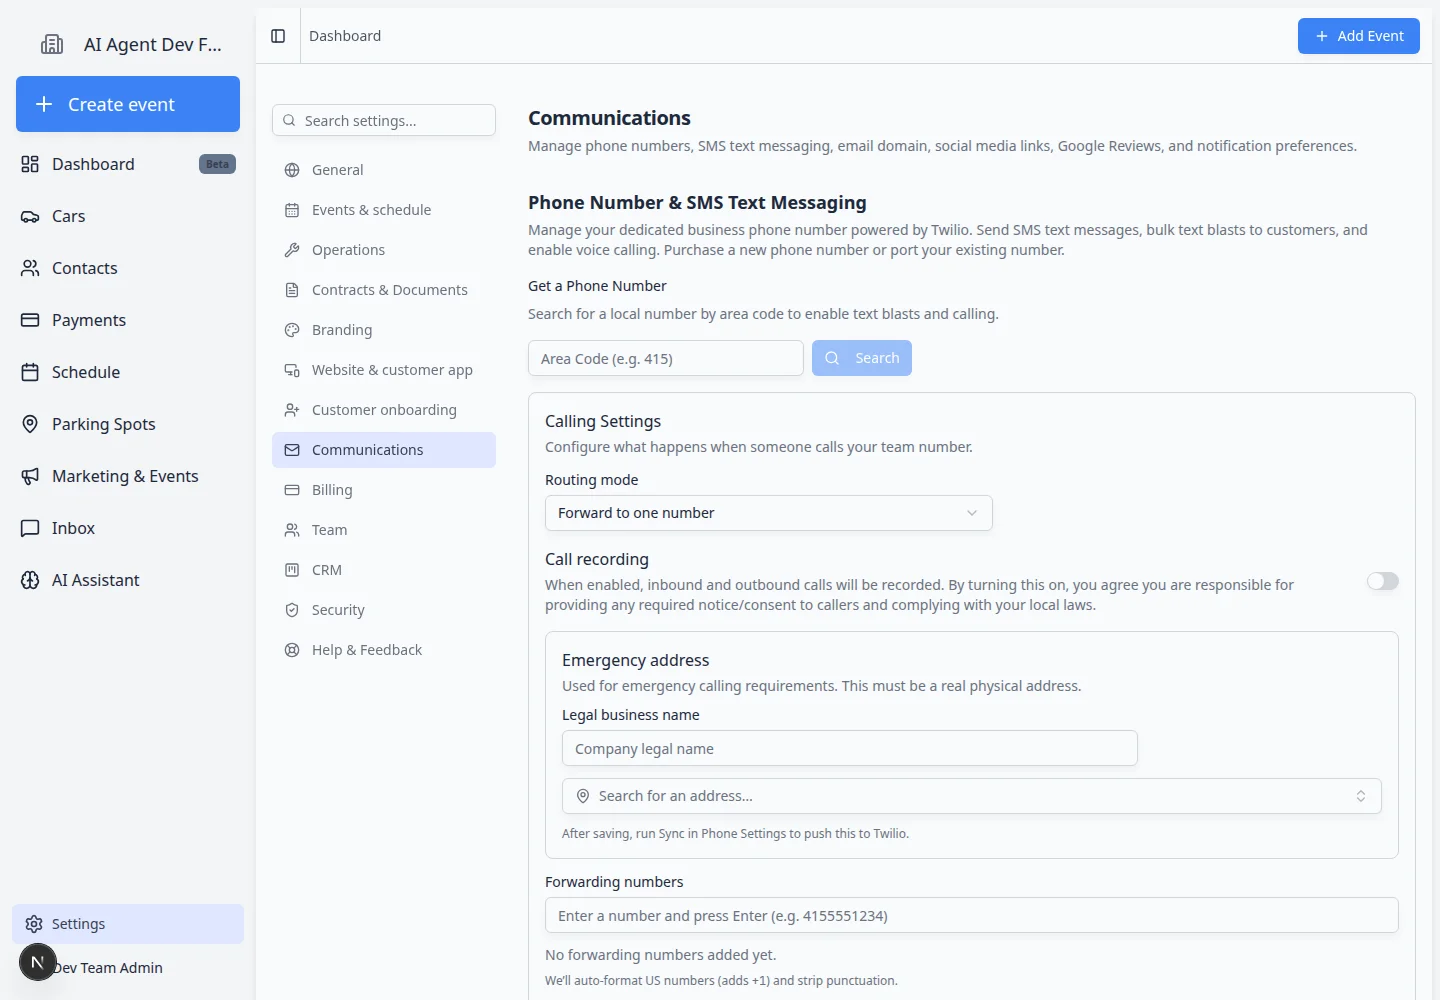
Task: Click the Create event button
Action: (x=128, y=104)
